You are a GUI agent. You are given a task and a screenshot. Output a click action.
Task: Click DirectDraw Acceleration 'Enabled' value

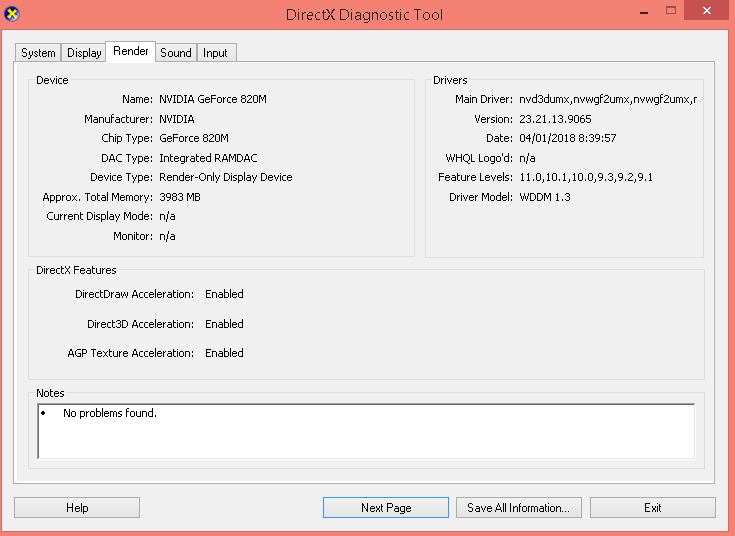click(x=224, y=294)
